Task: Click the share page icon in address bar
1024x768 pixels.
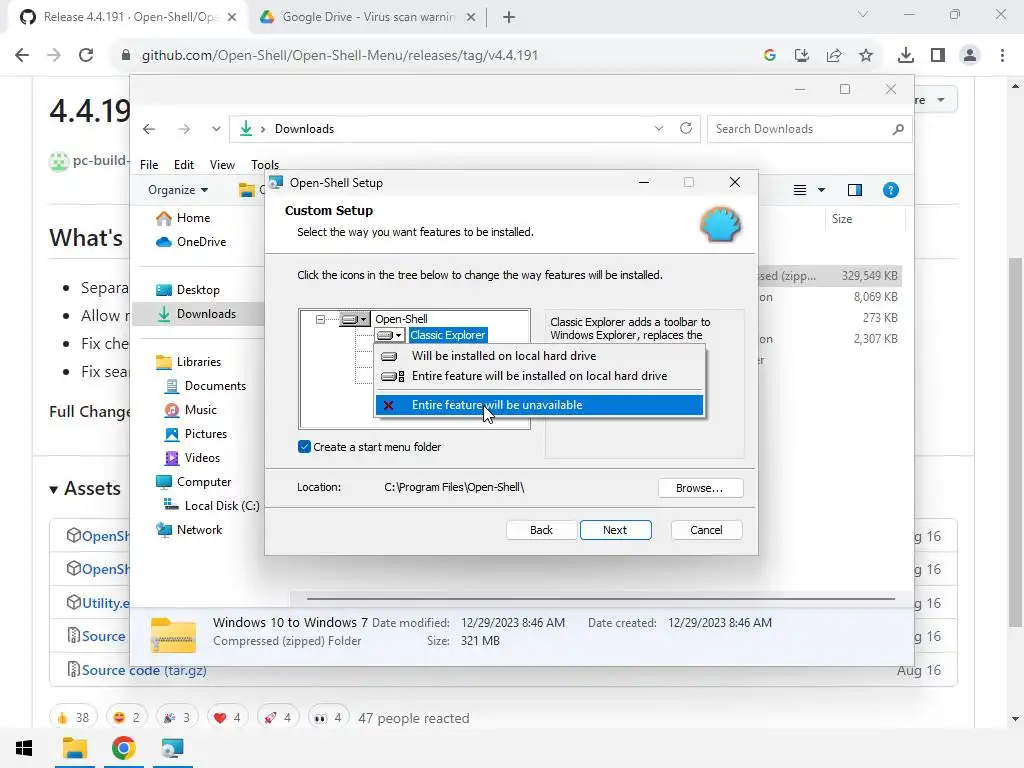Action: 834,56
